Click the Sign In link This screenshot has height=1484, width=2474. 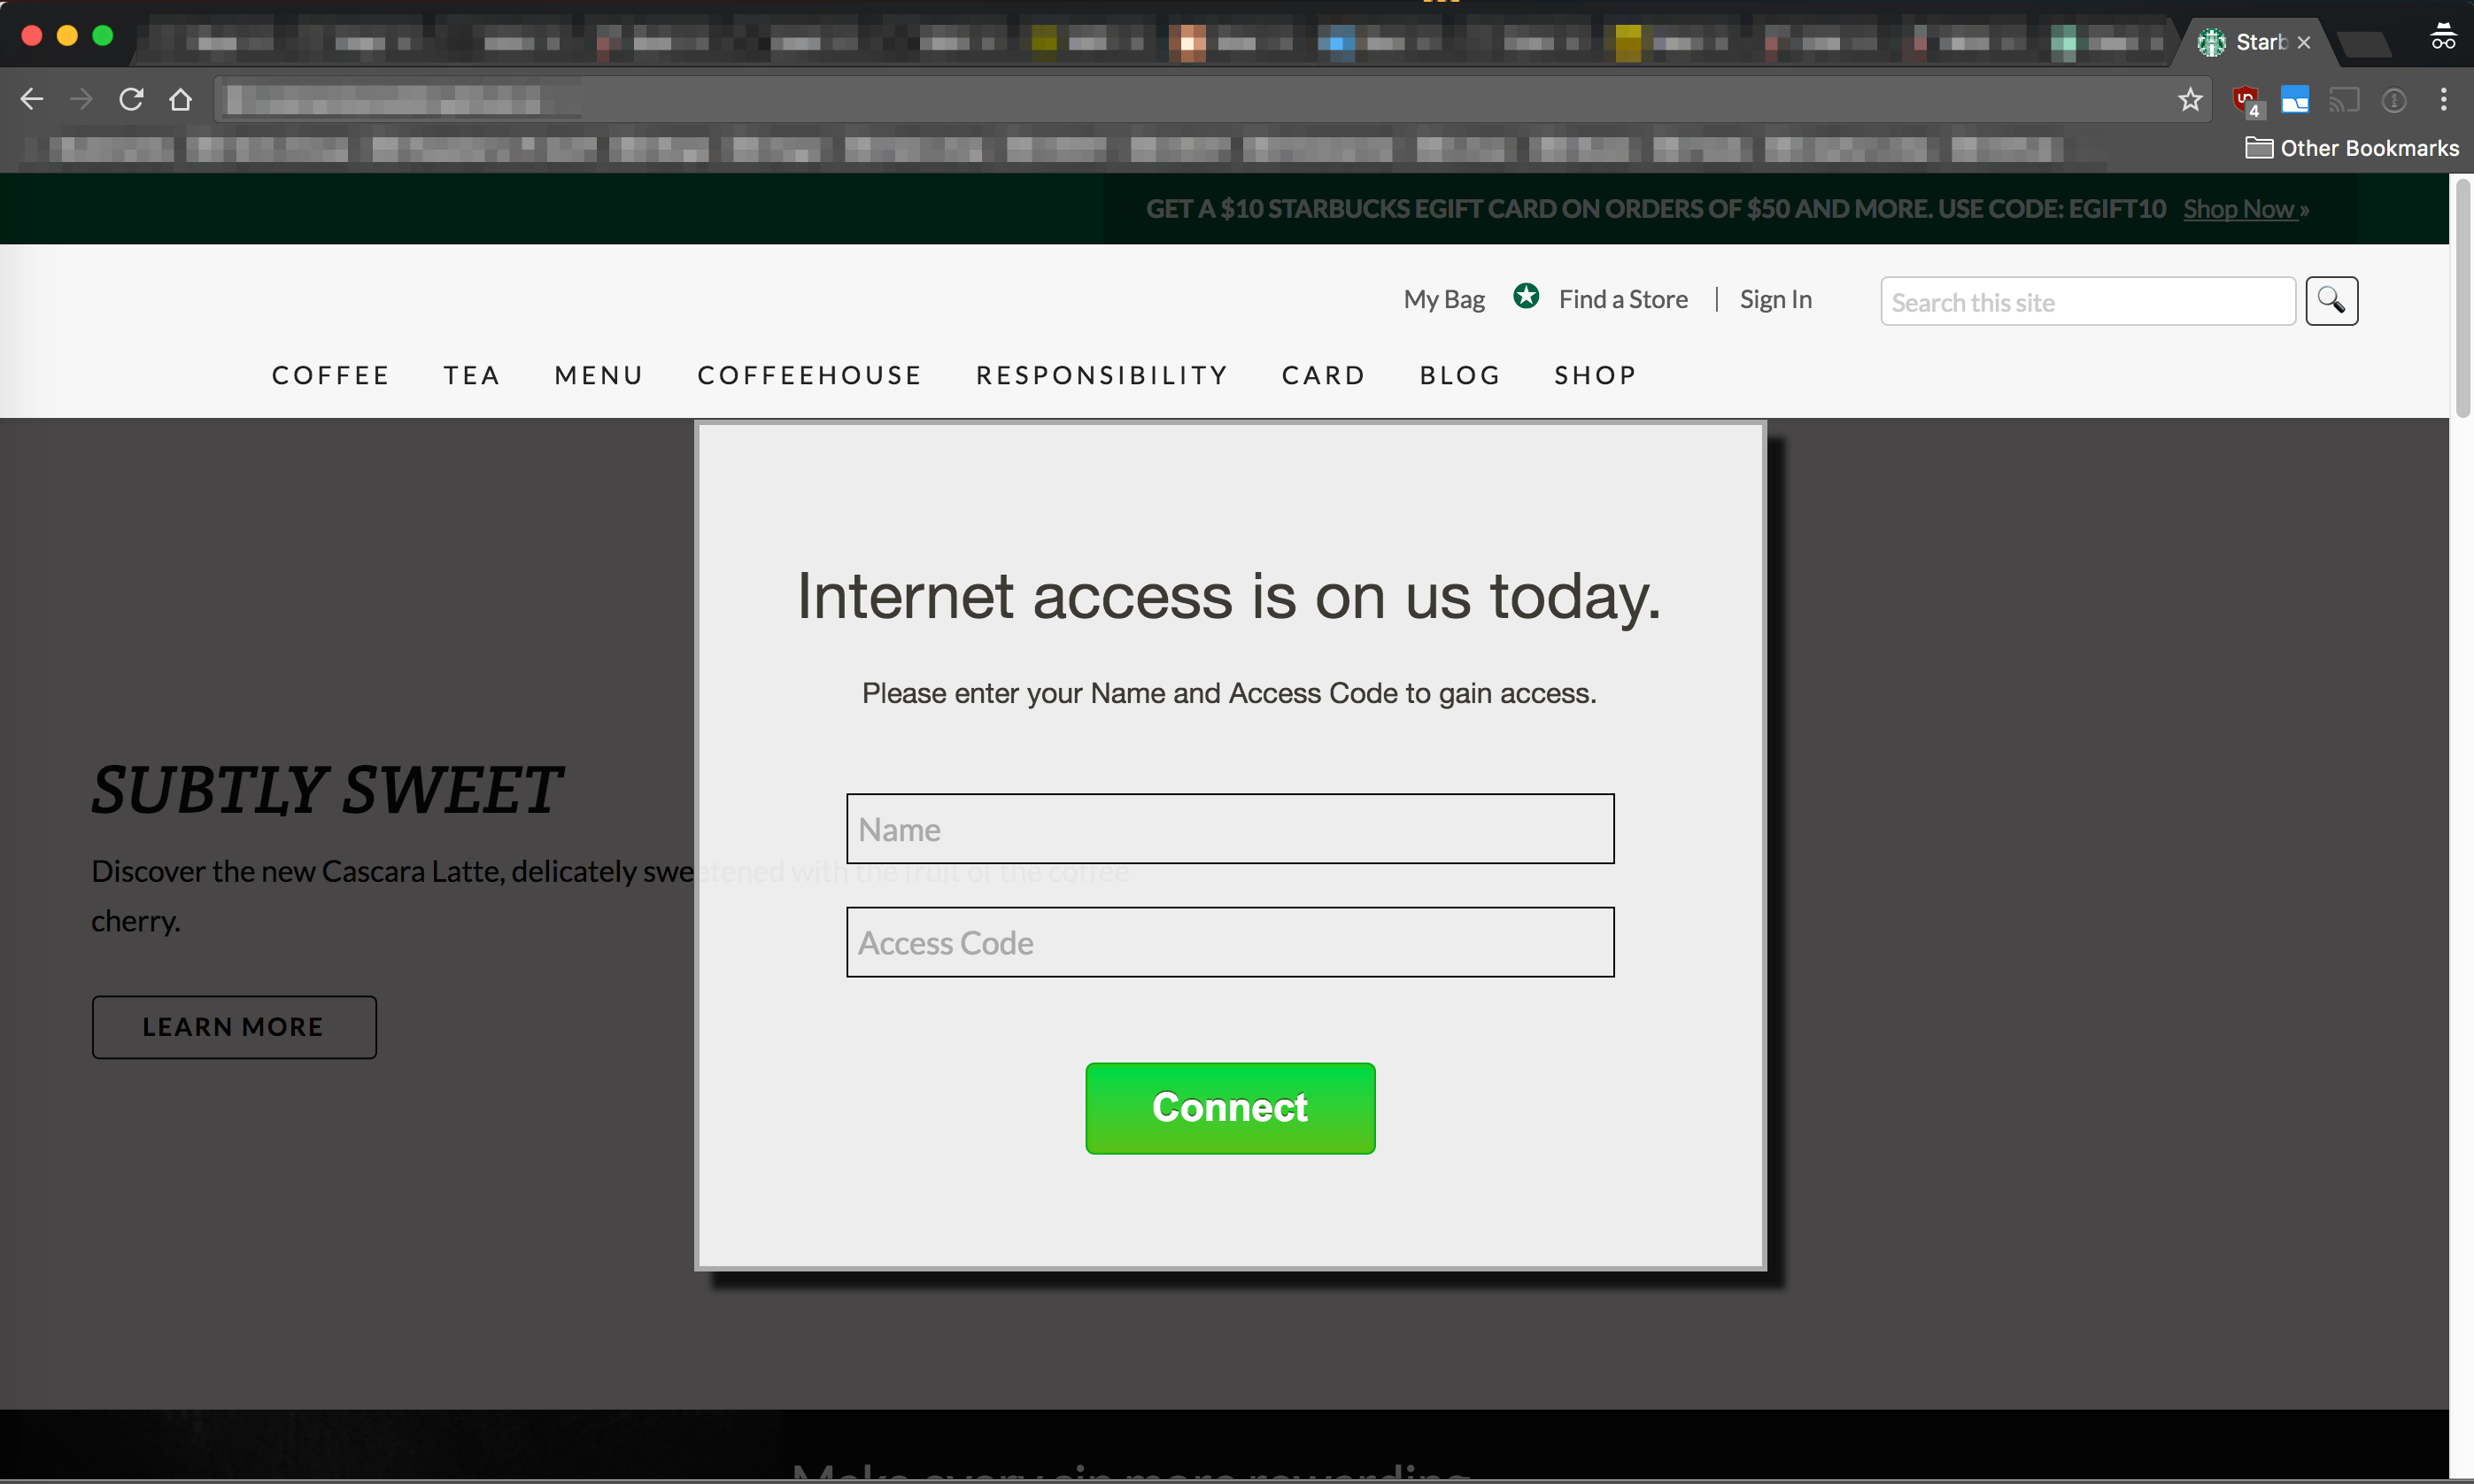click(x=1775, y=299)
